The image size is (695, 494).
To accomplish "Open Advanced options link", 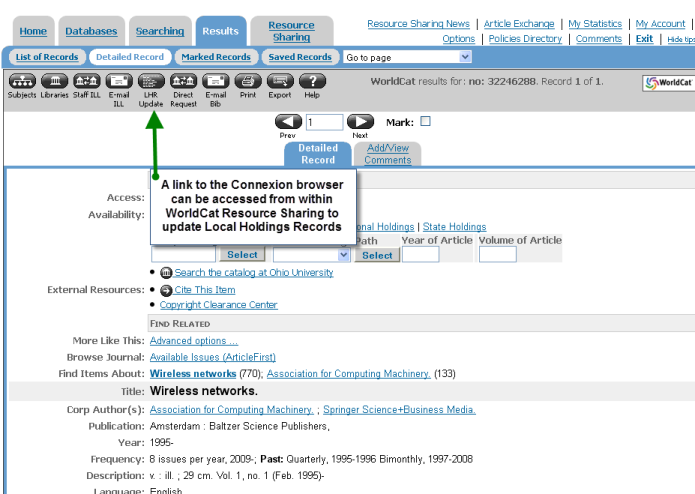I will 194,341.
